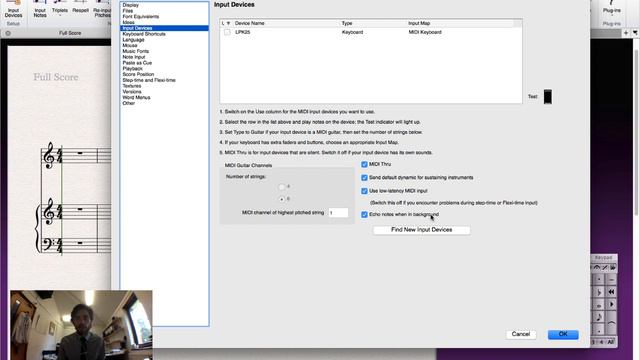
Task: Select the whole note on Keypad
Action: click(x=599, y=304)
